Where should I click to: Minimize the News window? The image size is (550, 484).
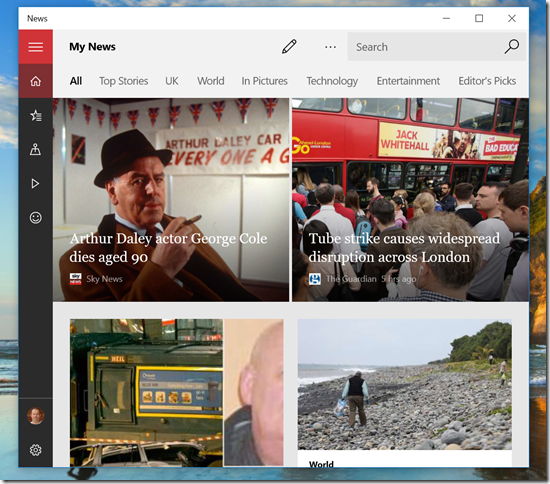coord(446,18)
